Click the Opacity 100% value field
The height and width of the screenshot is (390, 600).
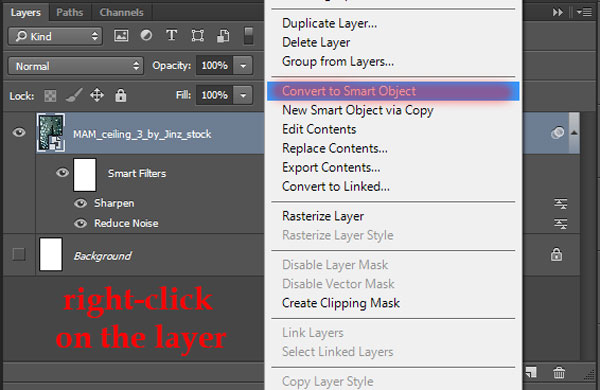click(x=215, y=65)
